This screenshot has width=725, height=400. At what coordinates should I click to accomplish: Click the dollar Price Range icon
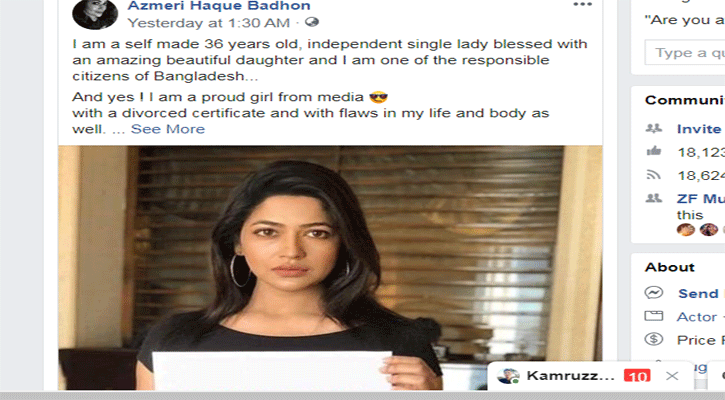point(654,339)
